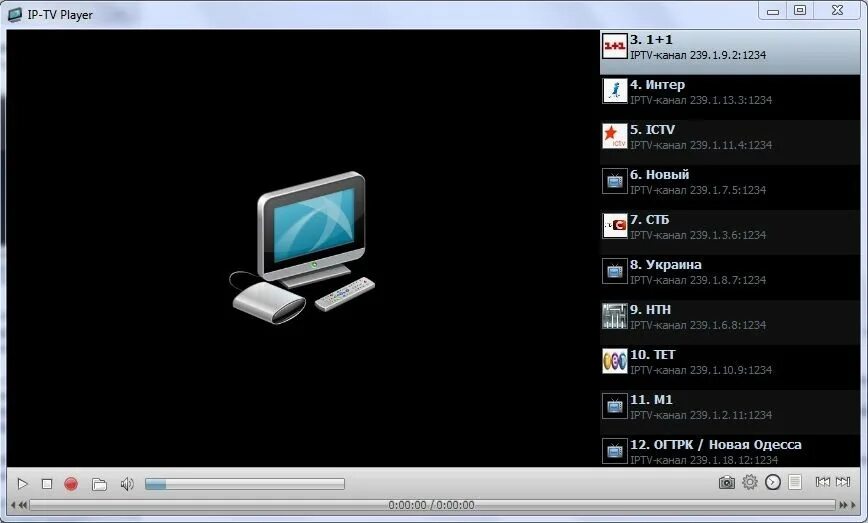Click address text 239.1.11.4:1234
The image size is (868, 523).
coord(731,145)
